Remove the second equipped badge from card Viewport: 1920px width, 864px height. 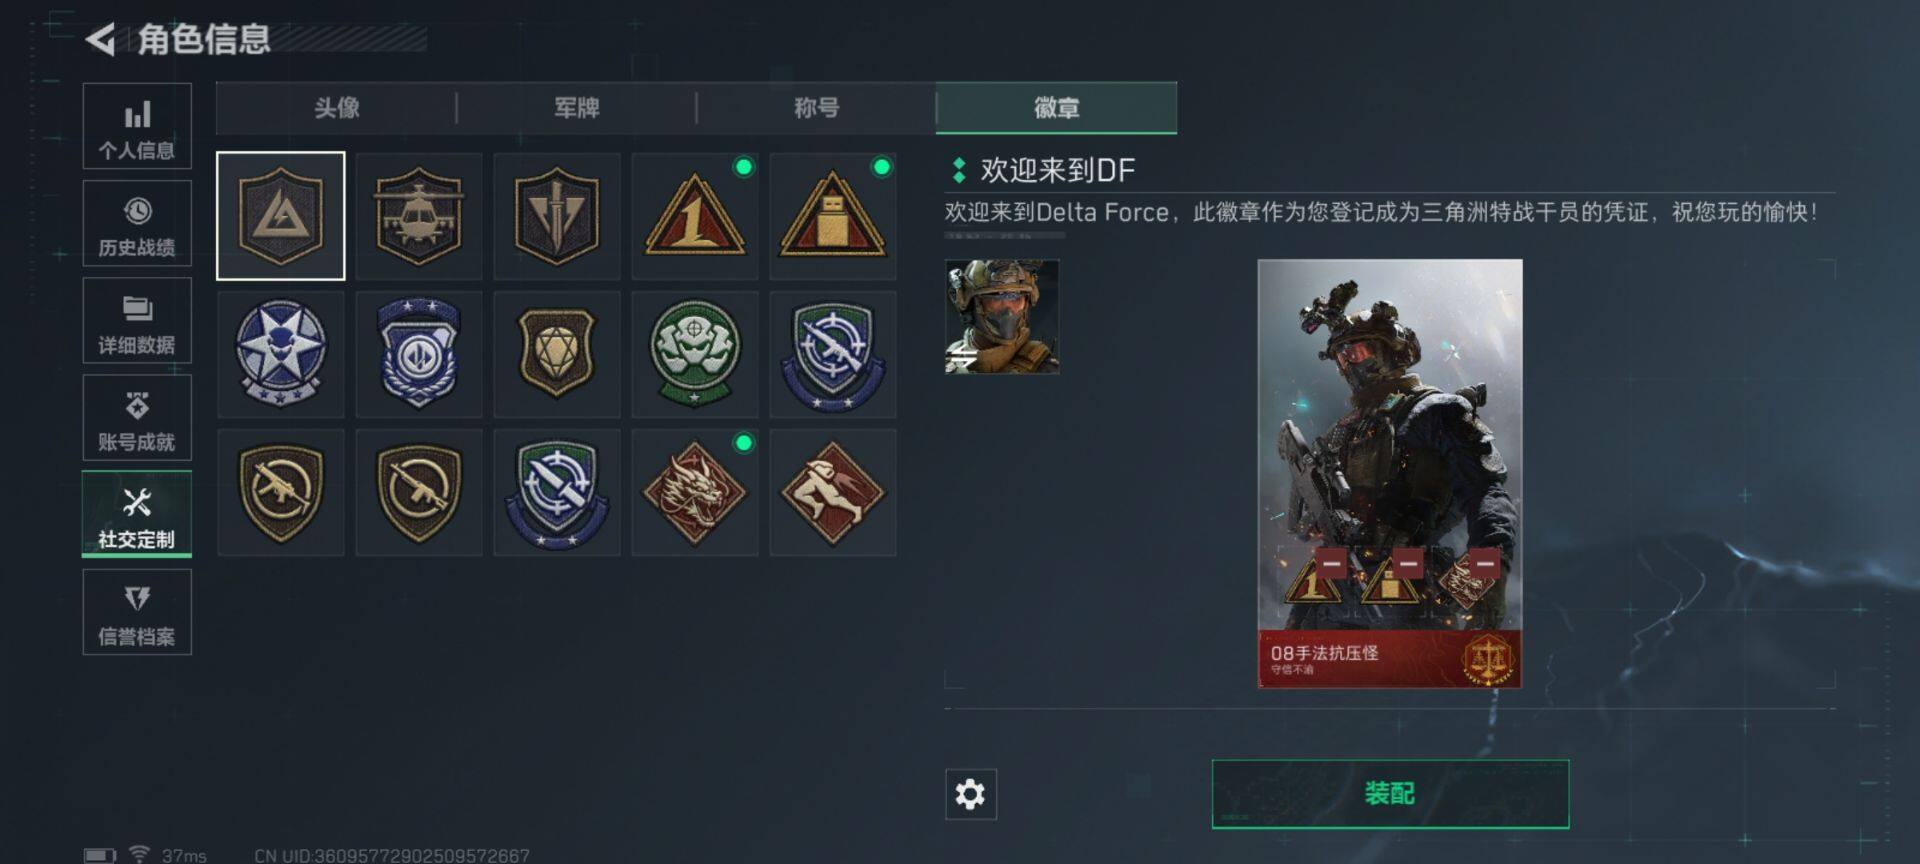coord(1407,563)
